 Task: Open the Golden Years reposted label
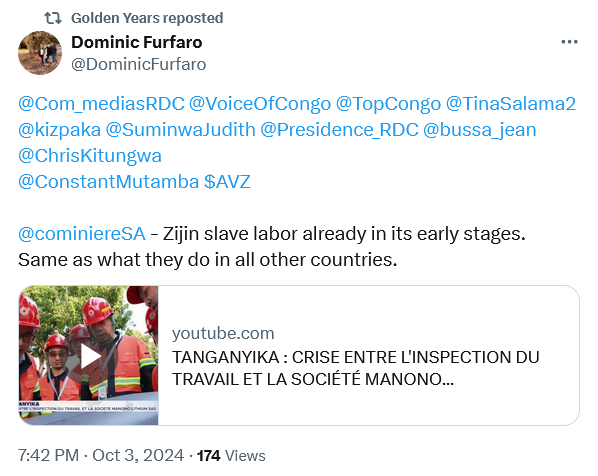[x=147, y=18]
